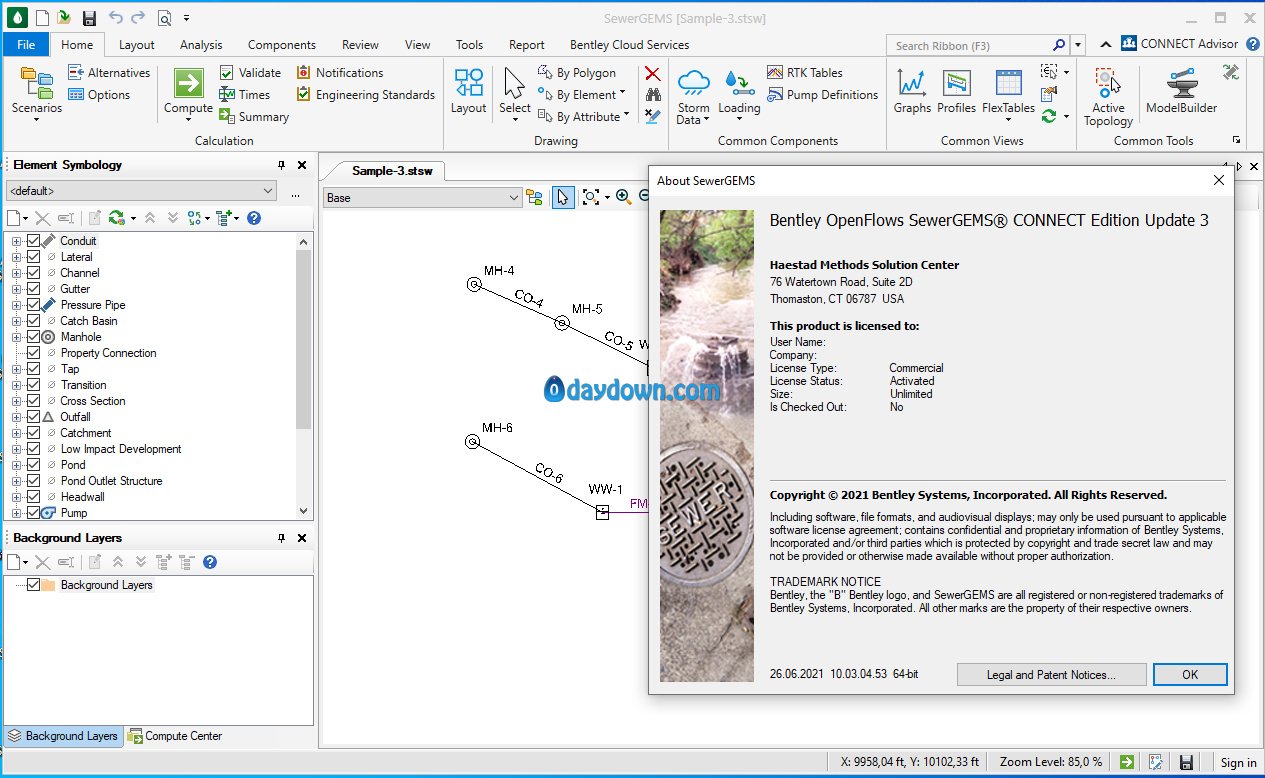Screen dimensions: 1265x778
Task: Click Sign in on status bar
Action: coord(1238,762)
